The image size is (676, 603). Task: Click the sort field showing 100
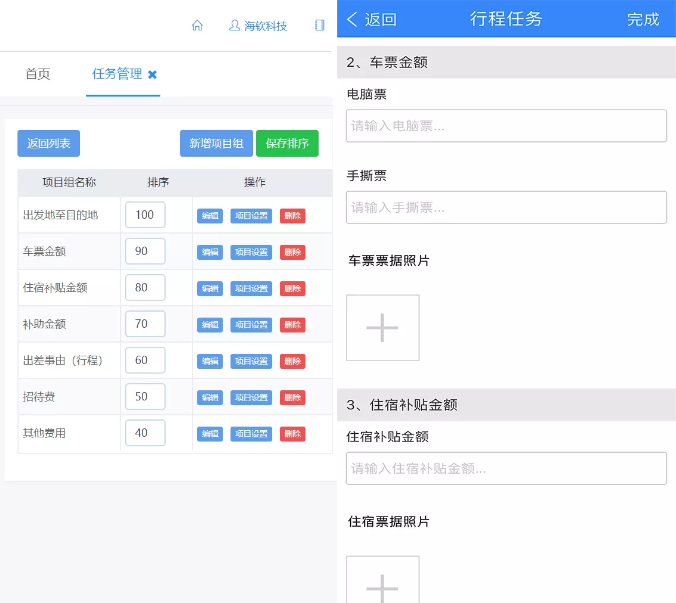[145, 215]
